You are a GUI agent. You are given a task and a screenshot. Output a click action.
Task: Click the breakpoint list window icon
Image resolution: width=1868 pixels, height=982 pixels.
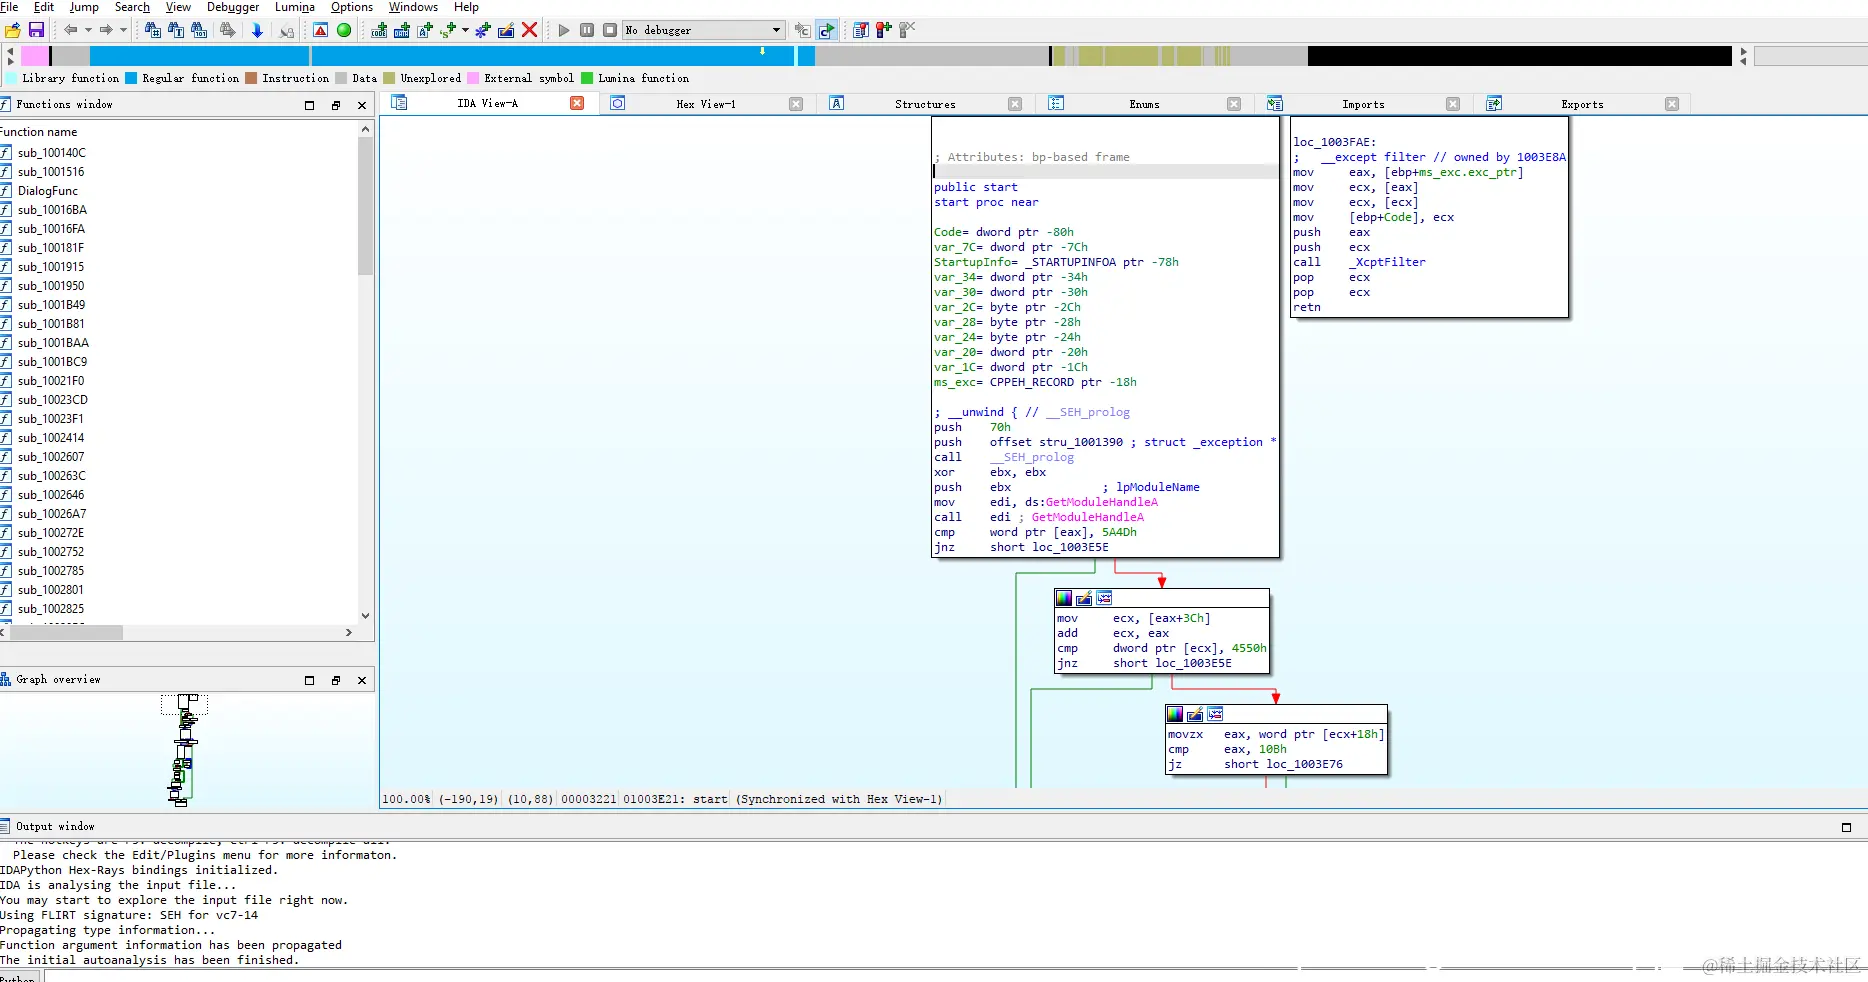(x=860, y=30)
